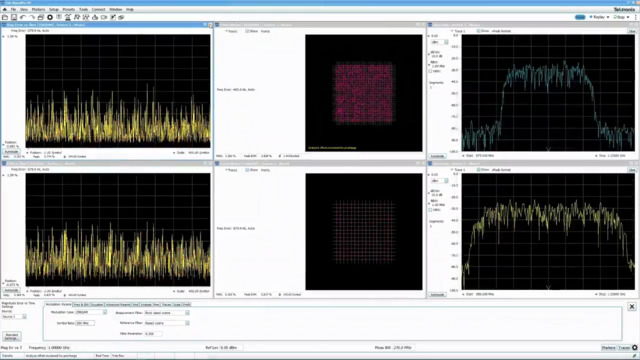Toggle VBW checkbox in upper spectrum display
Viewport: 640px width, 360px height.
tap(430, 71)
